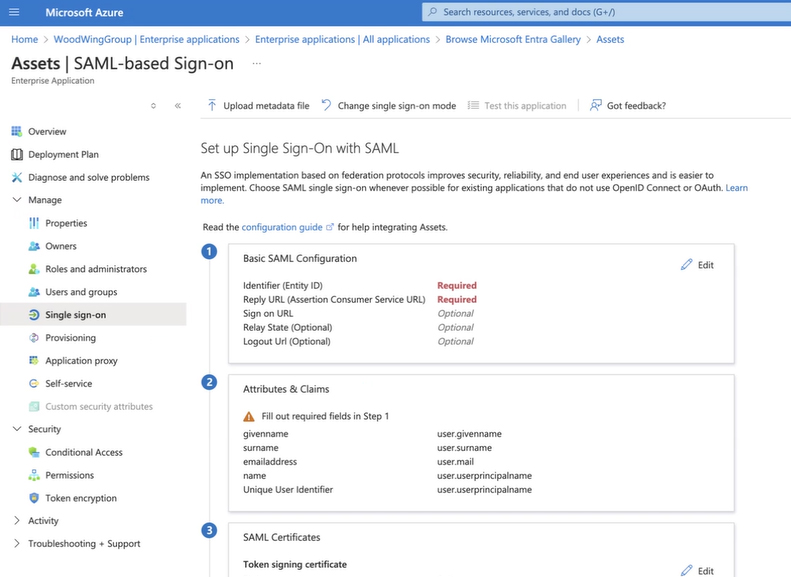Click the Properties bars icon
Viewport: 791px width, 577px height.
(x=34, y=223)
